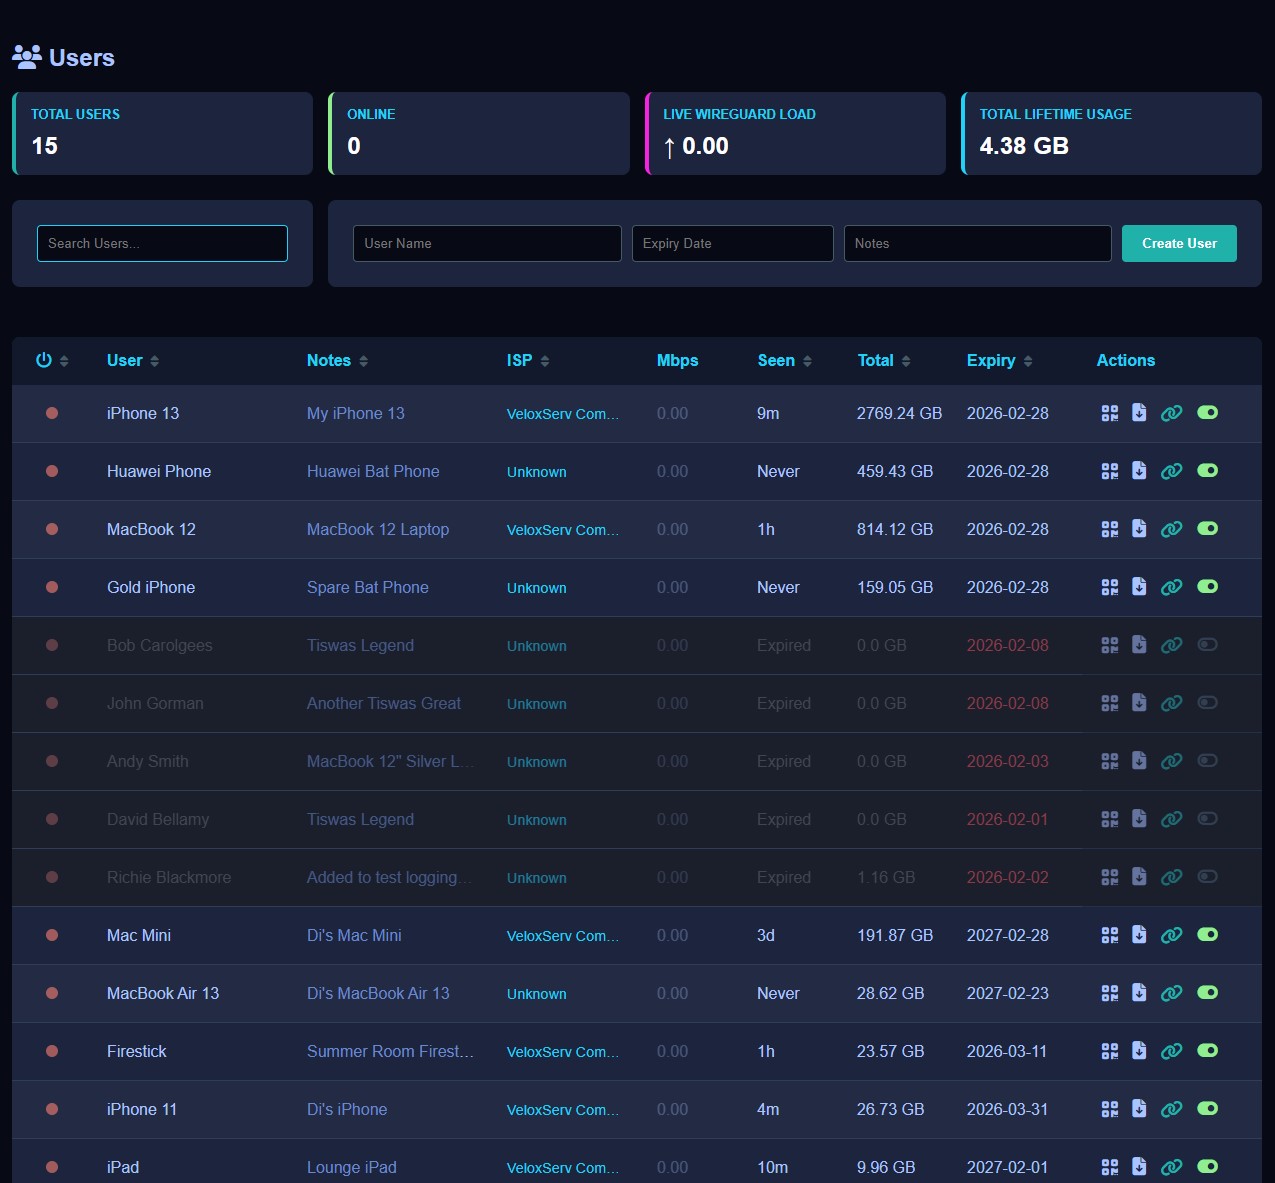Focus the Search Users field
Screen dimensions: 1275x1183
[162, 244]
